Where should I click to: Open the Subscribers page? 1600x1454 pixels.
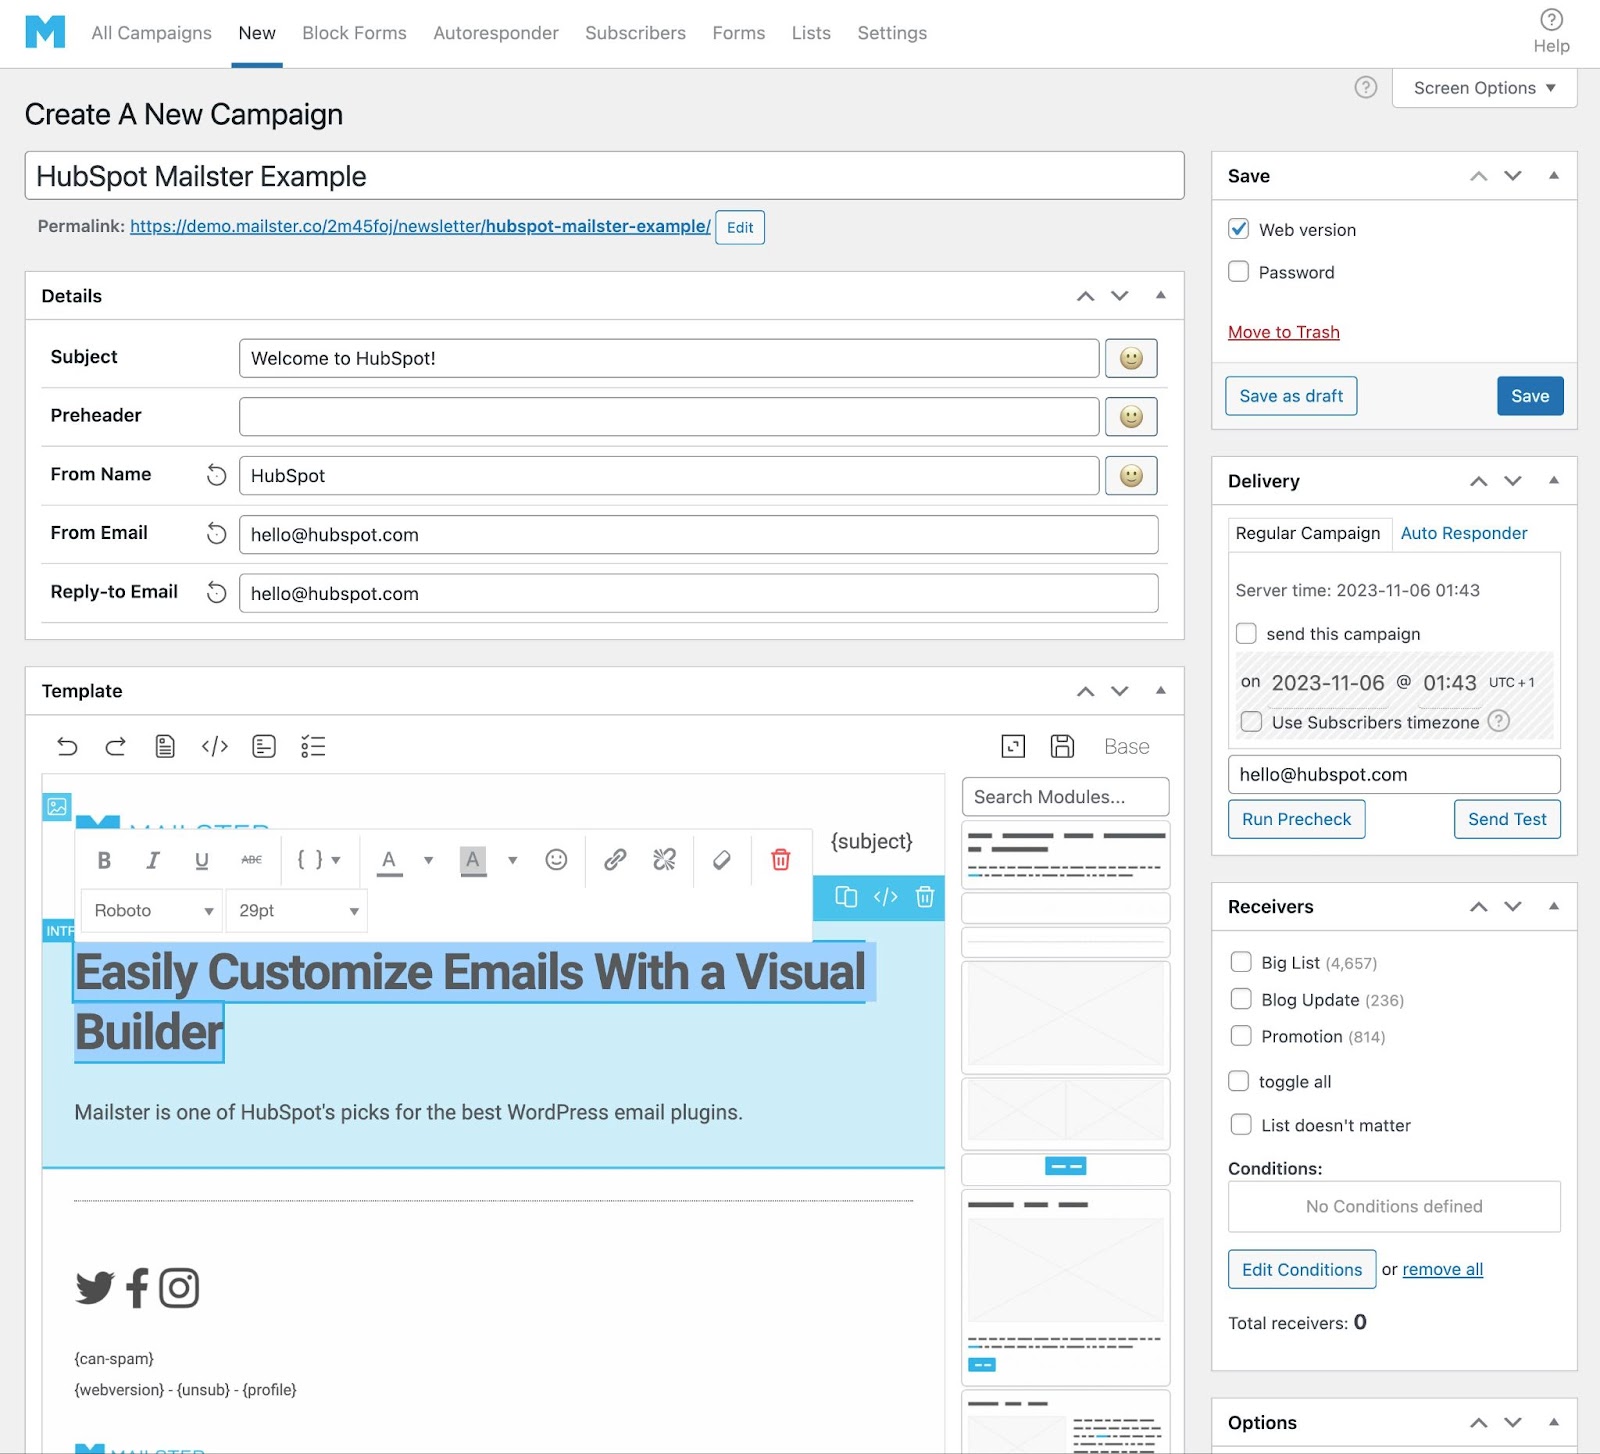point(635,33)
